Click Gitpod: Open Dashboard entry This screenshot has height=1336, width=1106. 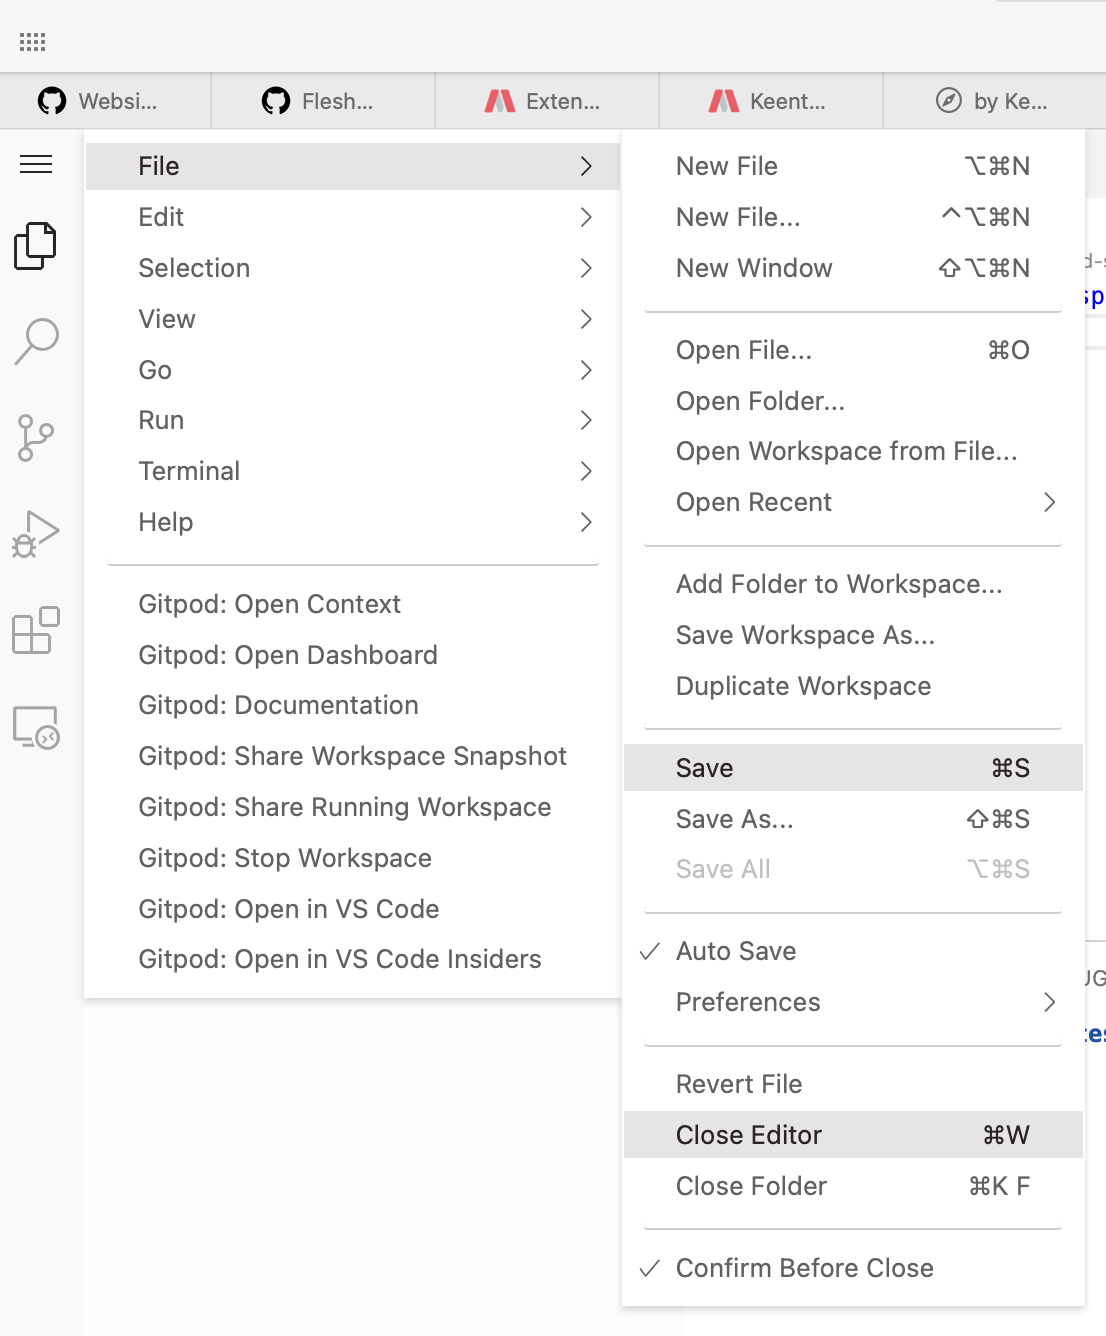pyautogui.click(x=288, y=655)
